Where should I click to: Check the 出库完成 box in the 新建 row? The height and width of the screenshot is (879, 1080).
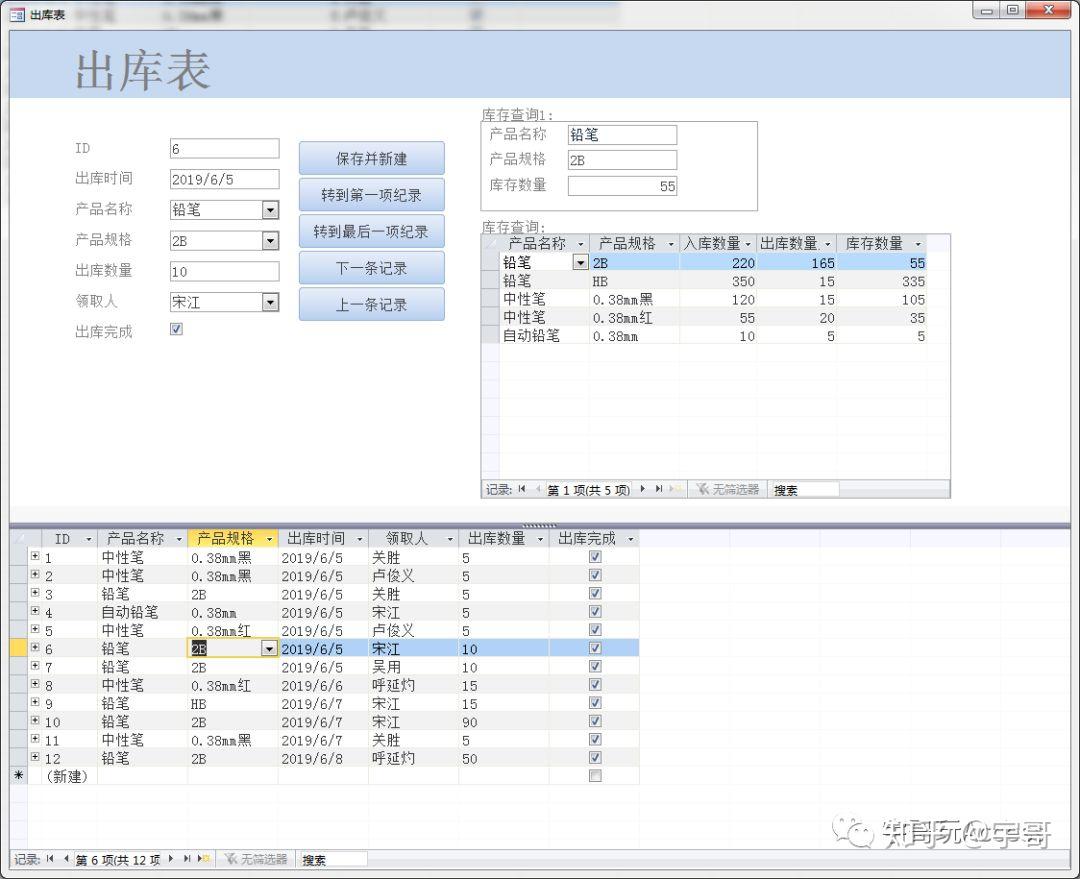[x=596, y=776]
